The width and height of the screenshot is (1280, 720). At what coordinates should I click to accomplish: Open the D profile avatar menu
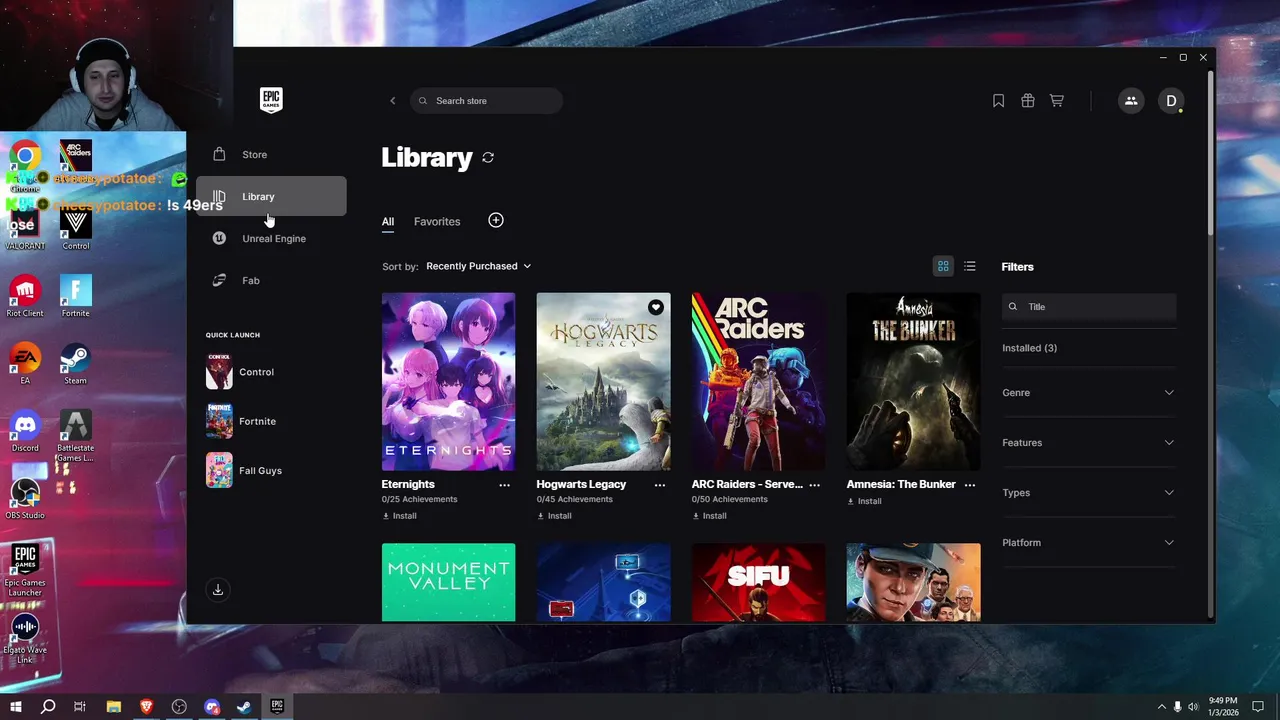coord(1171,101)
